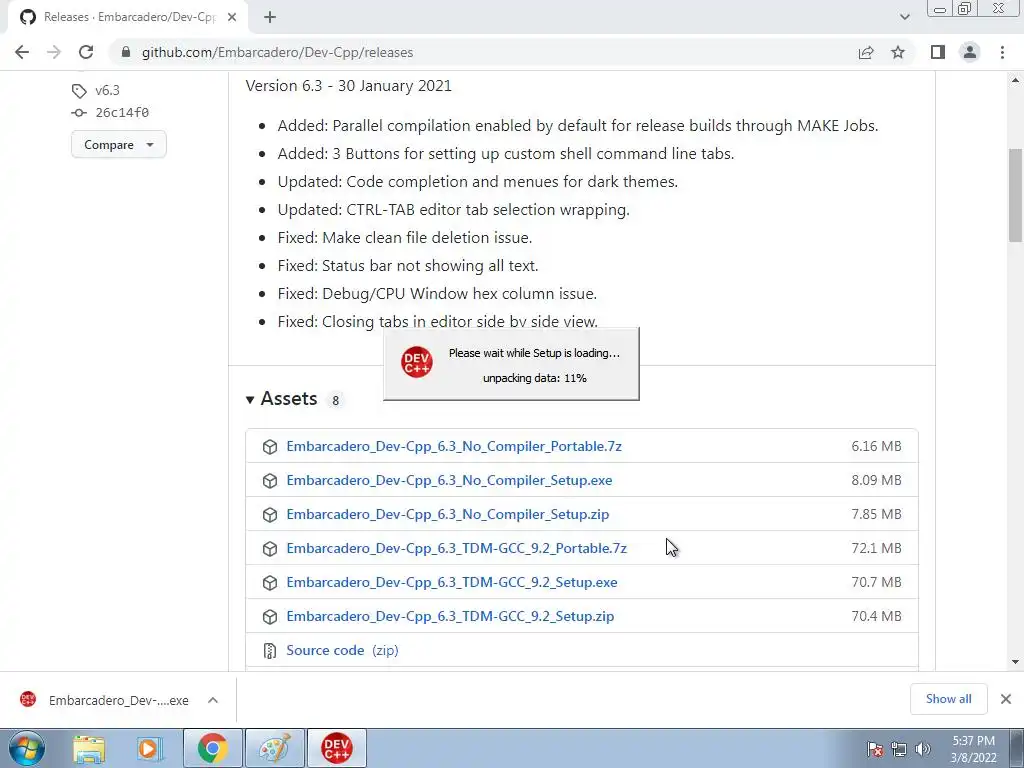Click package icon of TDM-GCC_9.2_Portable.7z
This screenshot has height=768, width=1024.
point(270,549)
